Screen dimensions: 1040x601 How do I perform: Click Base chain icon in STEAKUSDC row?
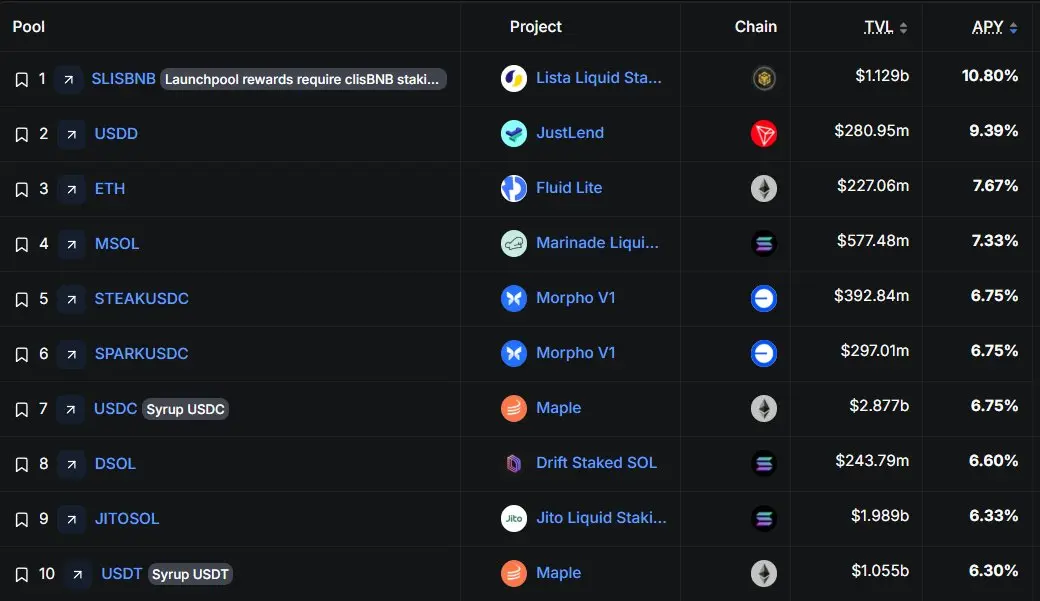click(764, 299)
